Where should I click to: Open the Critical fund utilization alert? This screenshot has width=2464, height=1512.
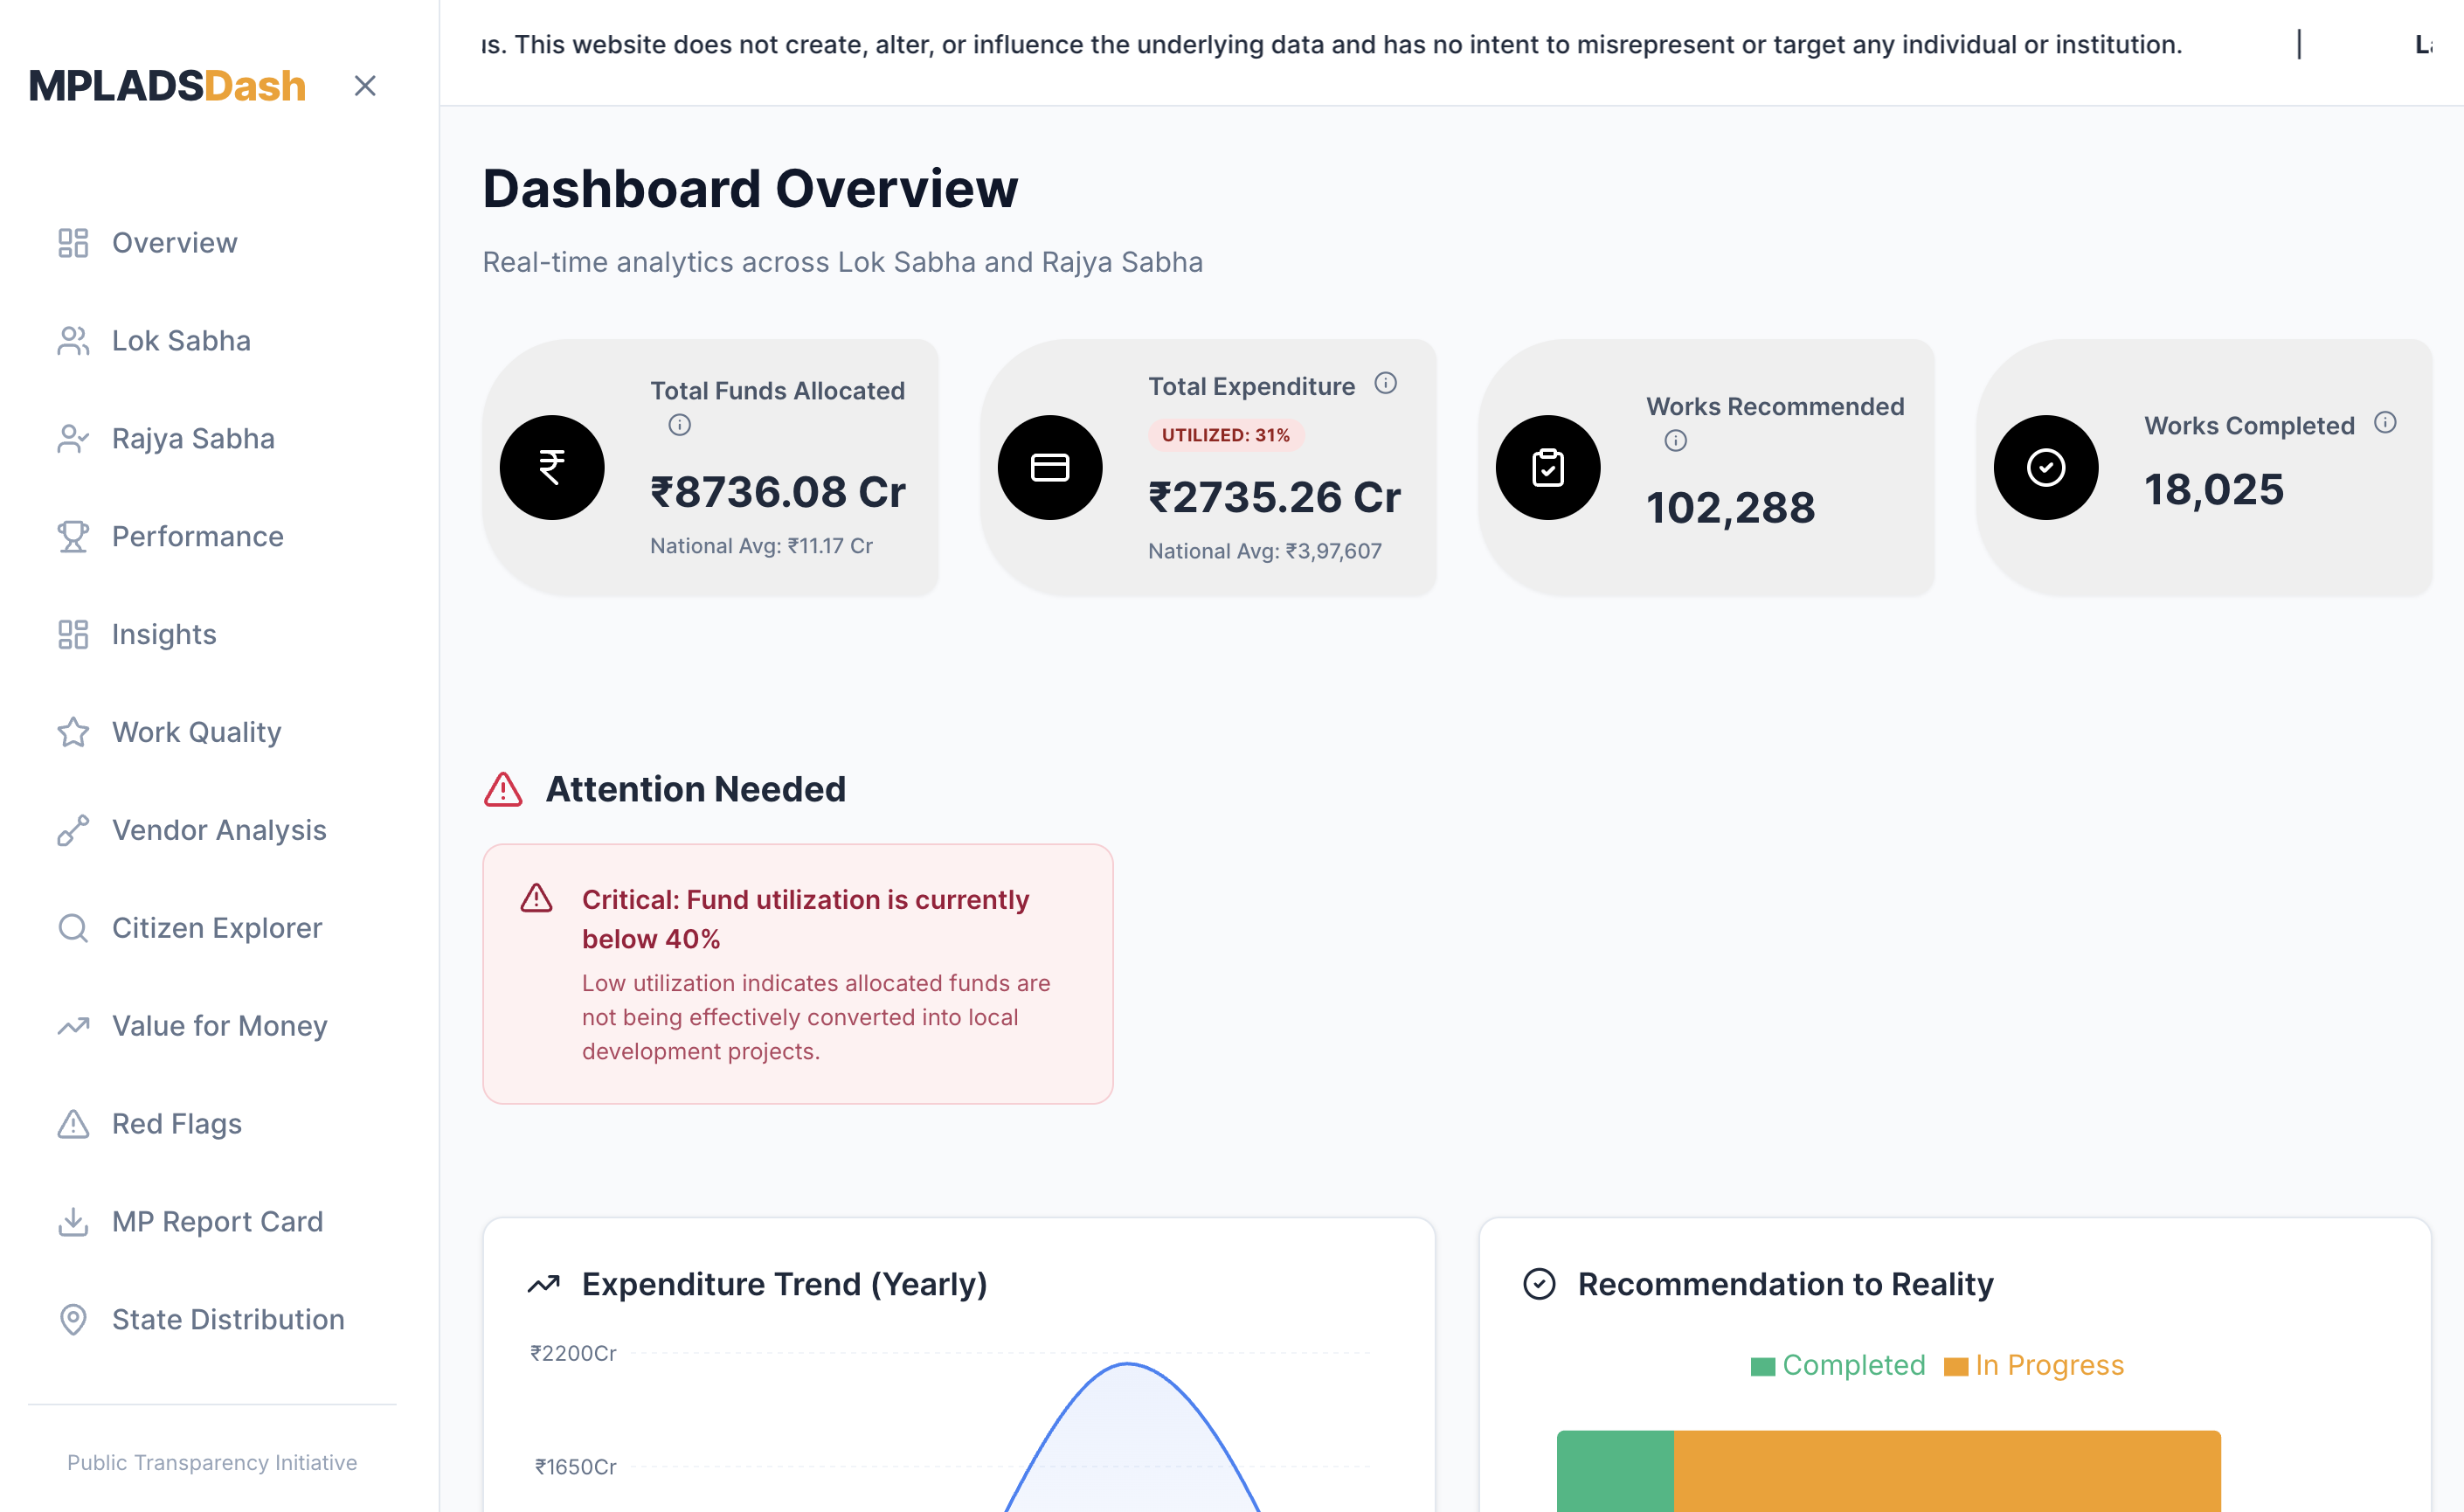(797, 973)
